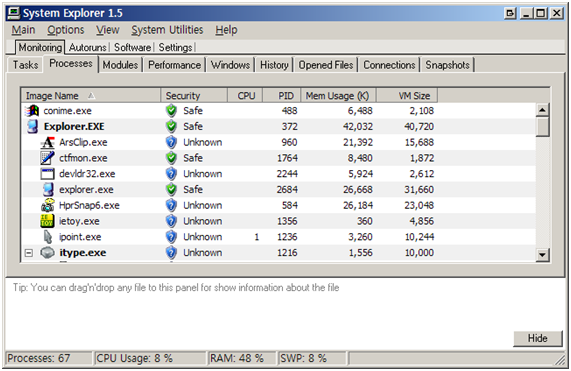Click the Explorer.EXE computer icon

tap(32, 126)
